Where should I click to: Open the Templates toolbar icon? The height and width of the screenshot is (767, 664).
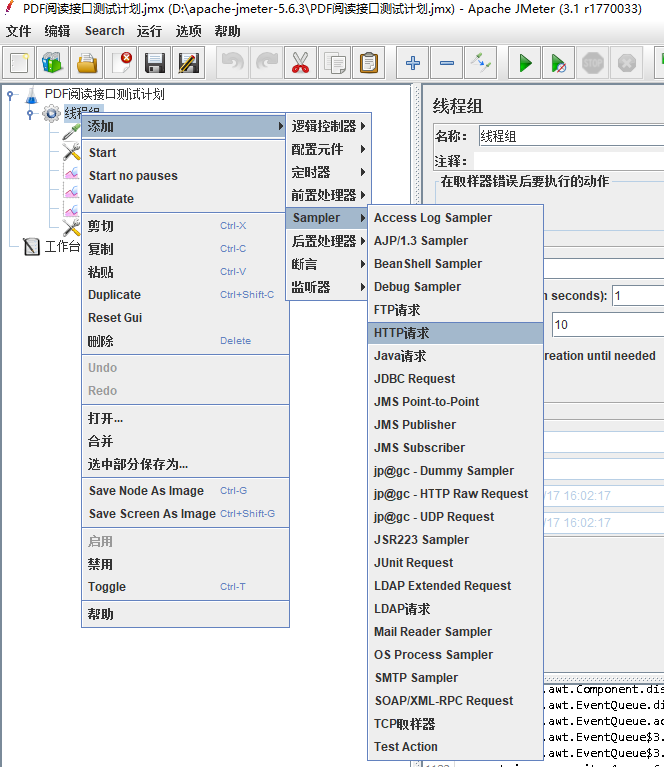[x=53, y=63]
